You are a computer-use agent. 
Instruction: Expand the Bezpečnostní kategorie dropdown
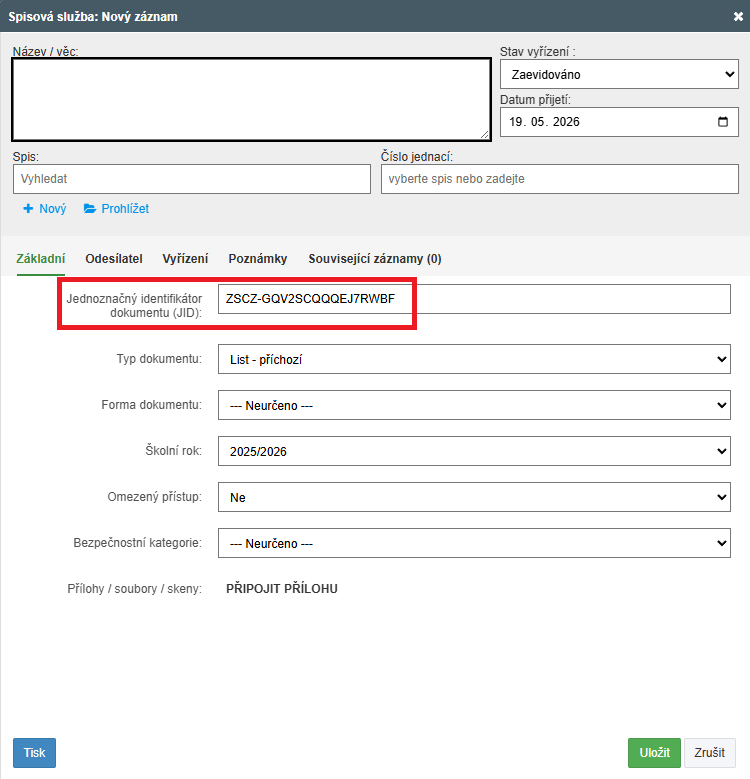(x=474, y=543)
